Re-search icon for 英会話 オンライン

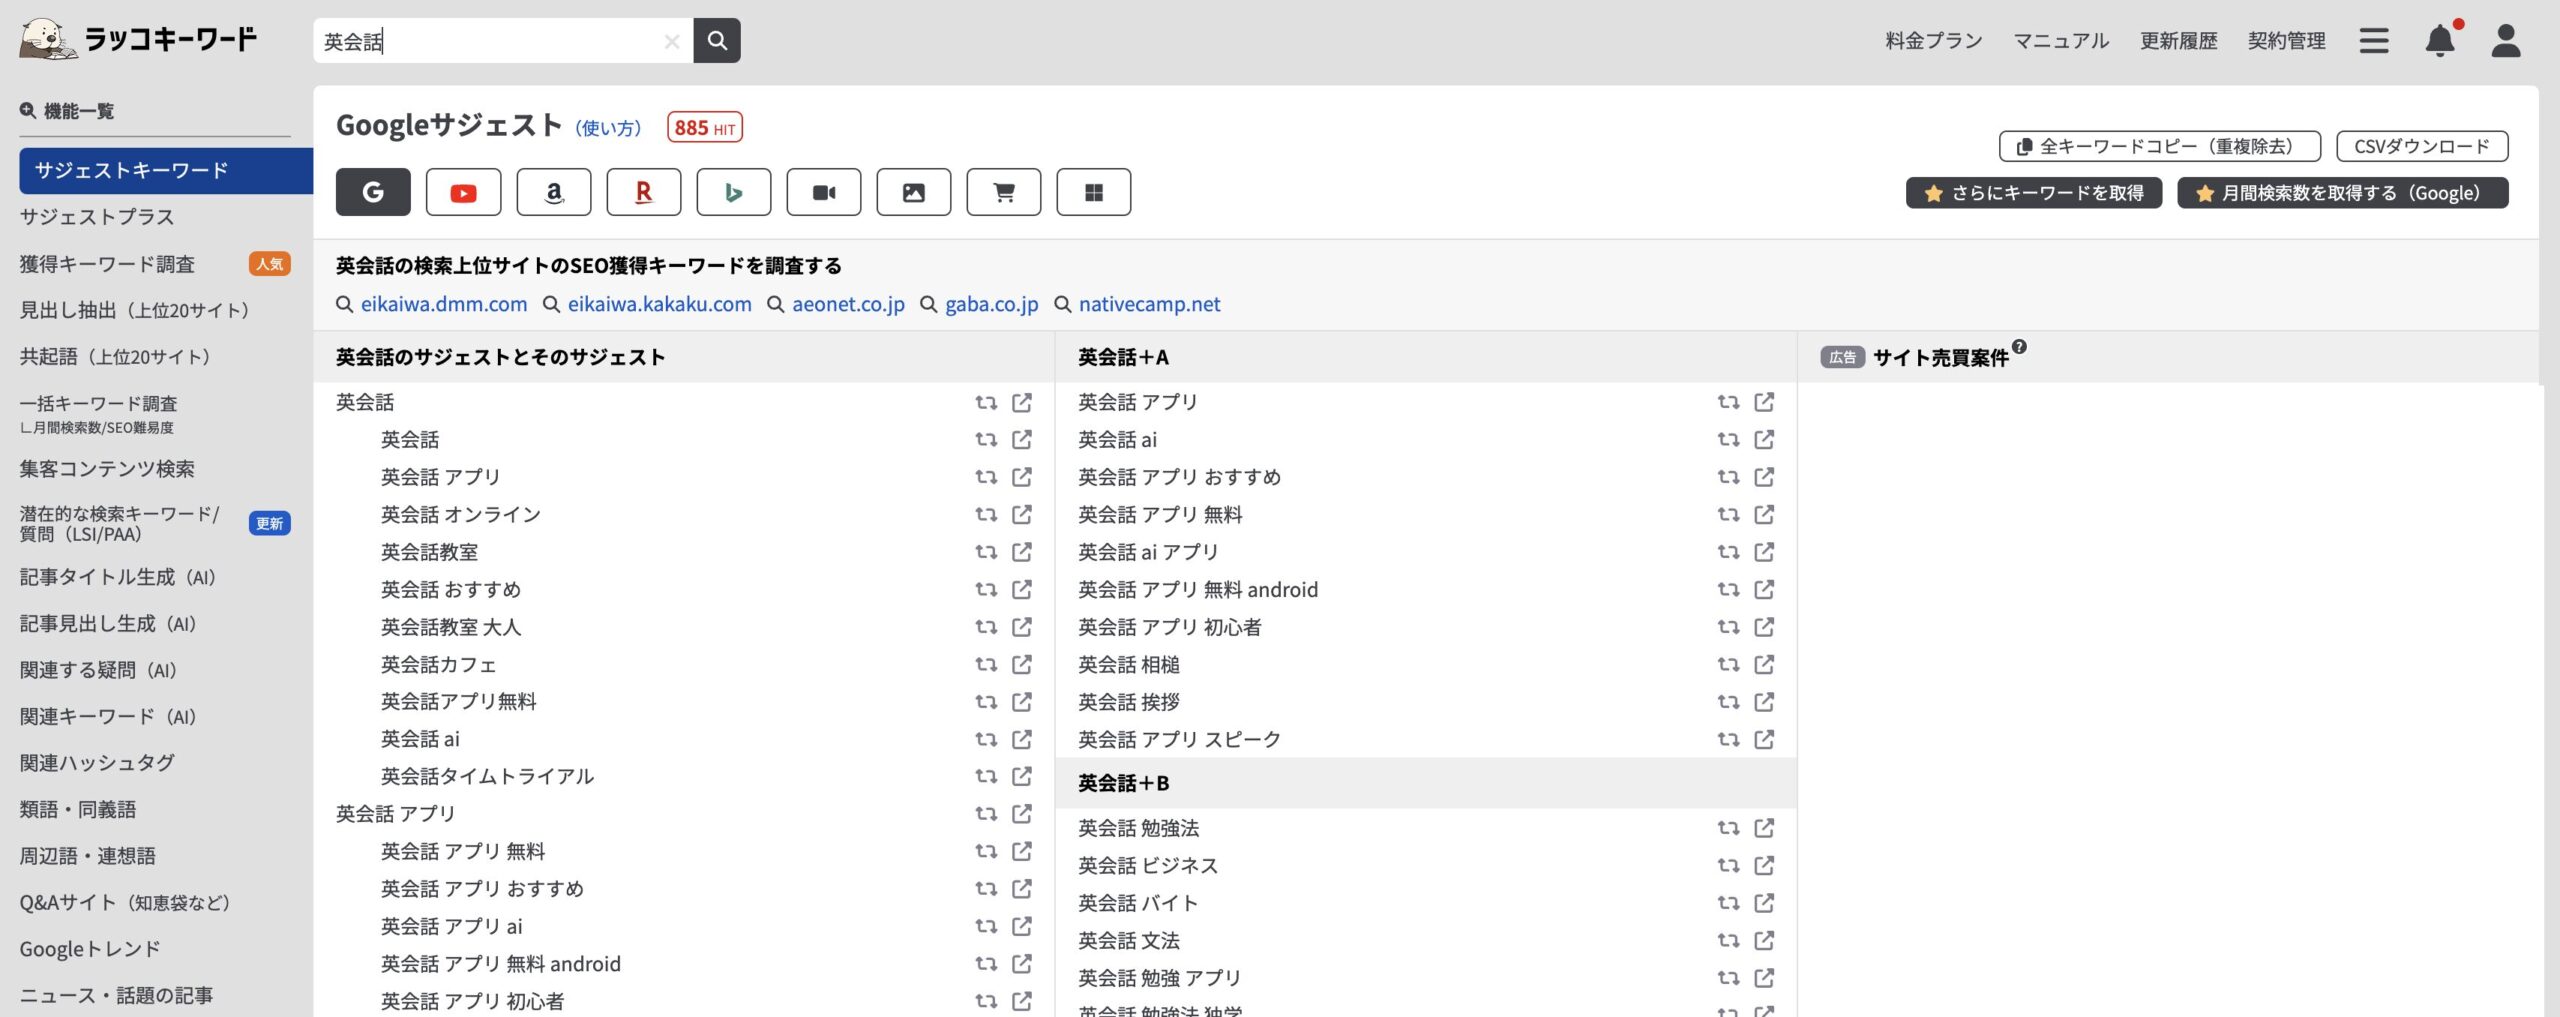click(986, 514)
